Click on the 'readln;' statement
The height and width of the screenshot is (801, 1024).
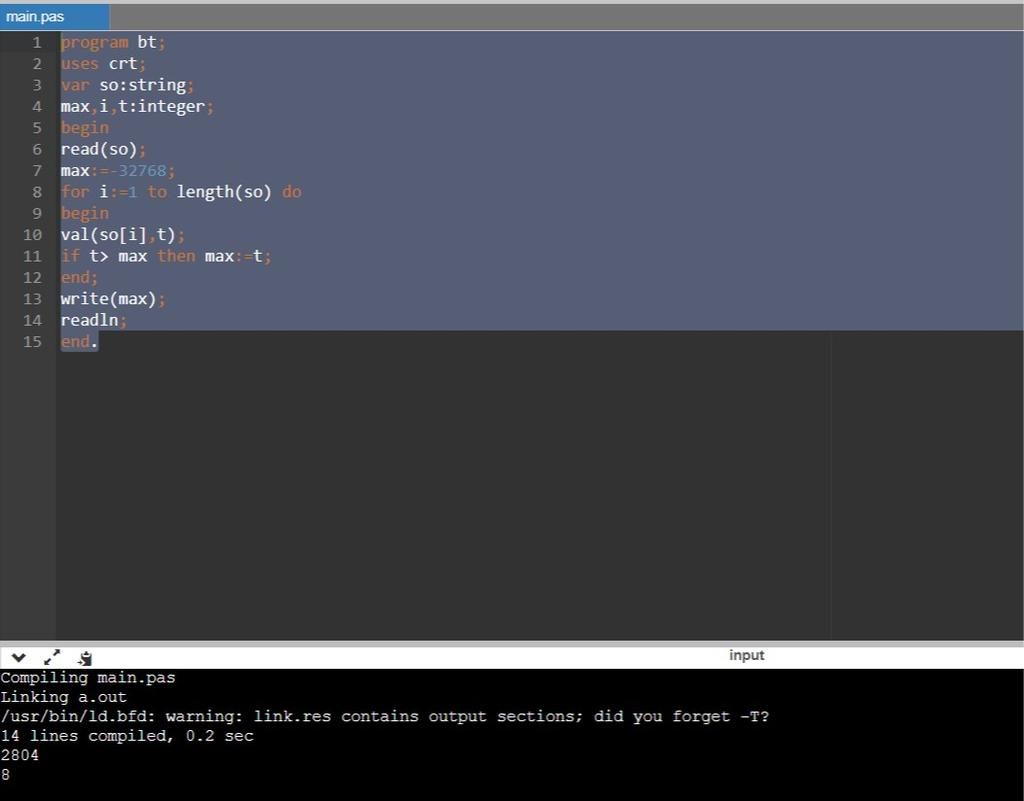pyautogui.click(x=94, y=321)
